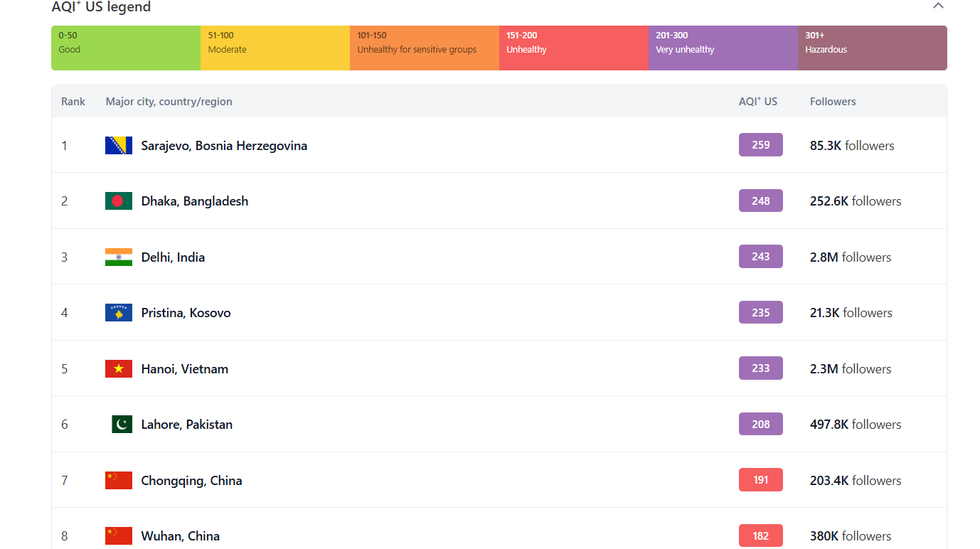The image size is (980, 549).
Task: Click the China flag next to Wuhan
Action: click(x=118, y=536)
